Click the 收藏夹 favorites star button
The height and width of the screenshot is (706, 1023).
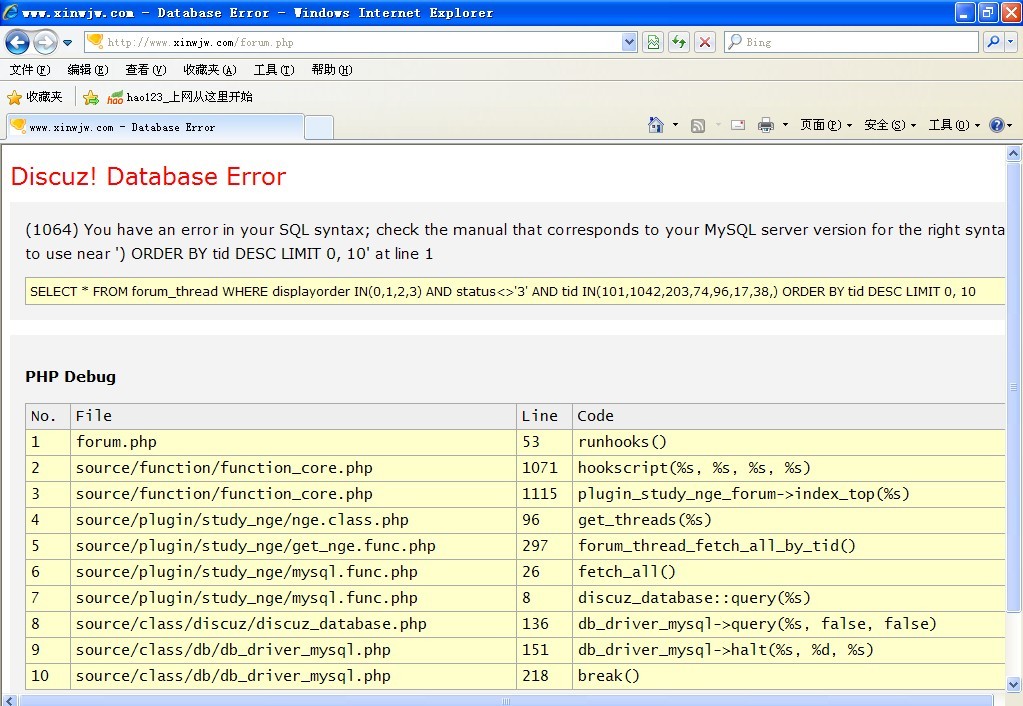pyautogui.click(x=35, y=97)
